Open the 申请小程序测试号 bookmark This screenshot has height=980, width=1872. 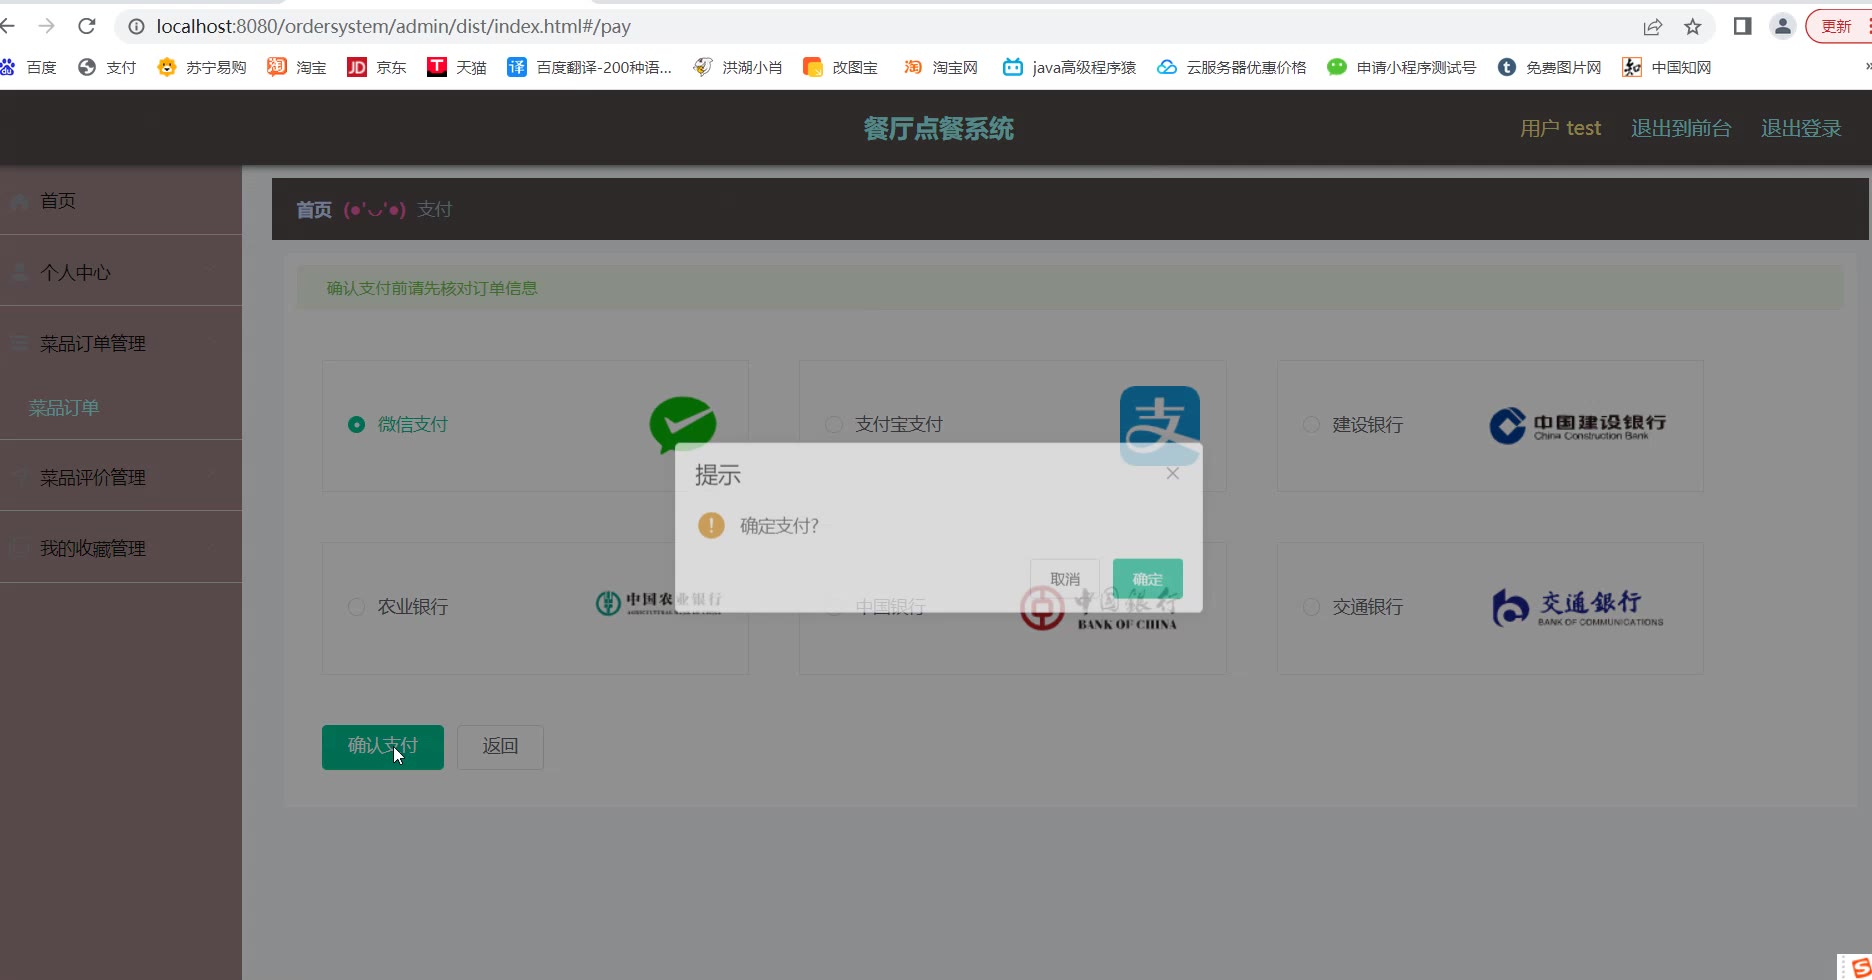pyautogui.click(x=1402, y=67)
